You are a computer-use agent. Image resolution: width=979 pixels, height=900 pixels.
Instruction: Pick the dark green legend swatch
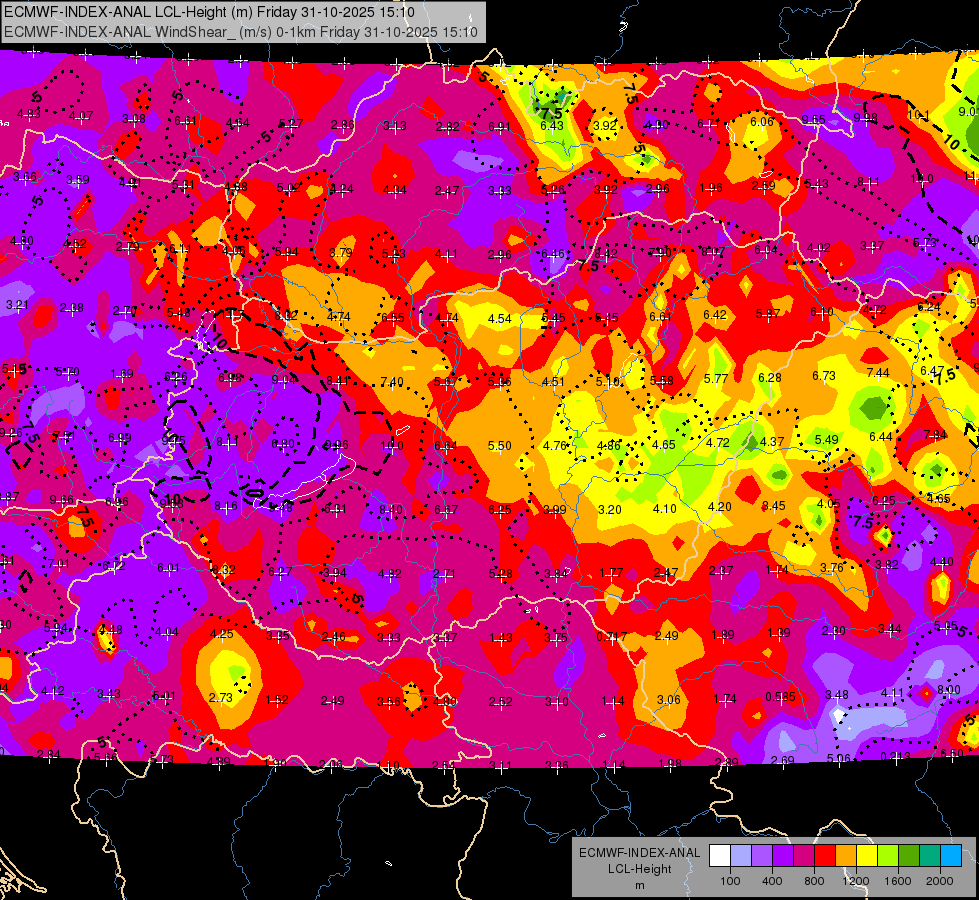click(909, 856)
